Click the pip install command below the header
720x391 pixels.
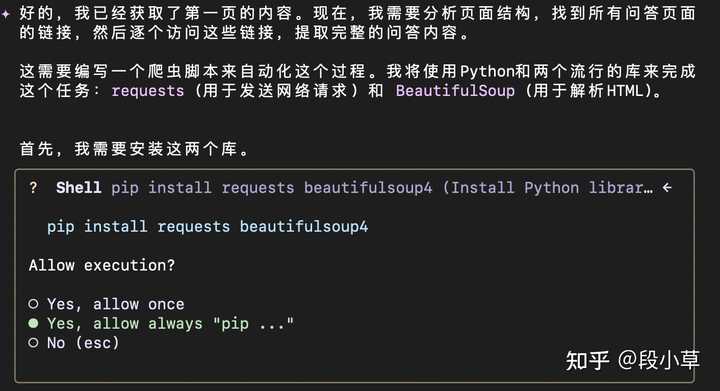(208, 227)
